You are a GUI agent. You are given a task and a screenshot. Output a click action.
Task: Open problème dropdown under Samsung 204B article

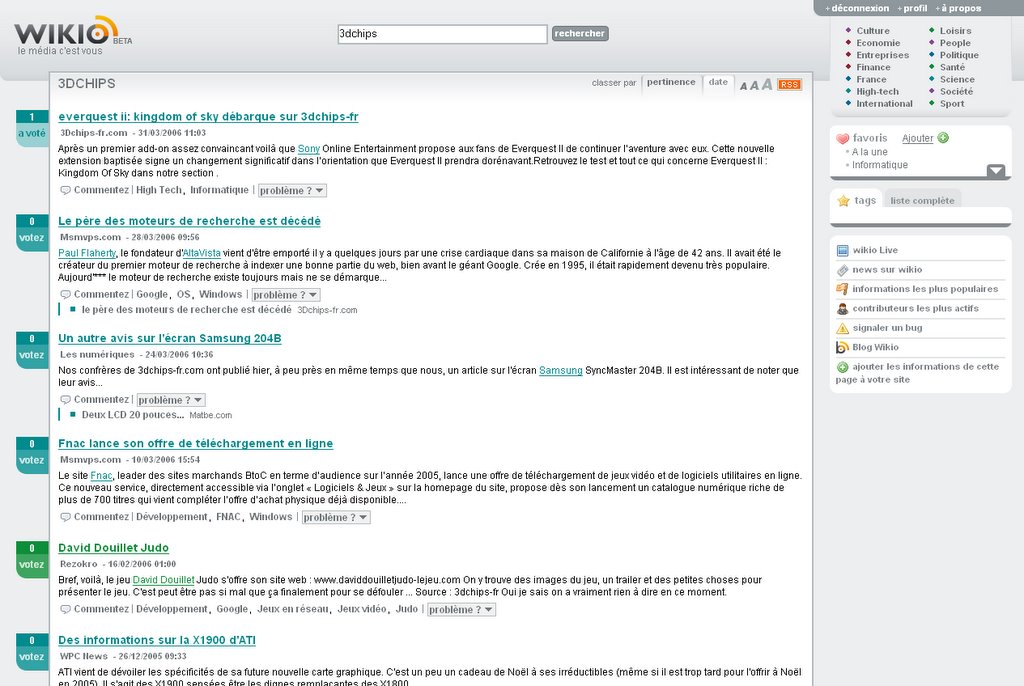pyautogui.click(x=170, y=400)
